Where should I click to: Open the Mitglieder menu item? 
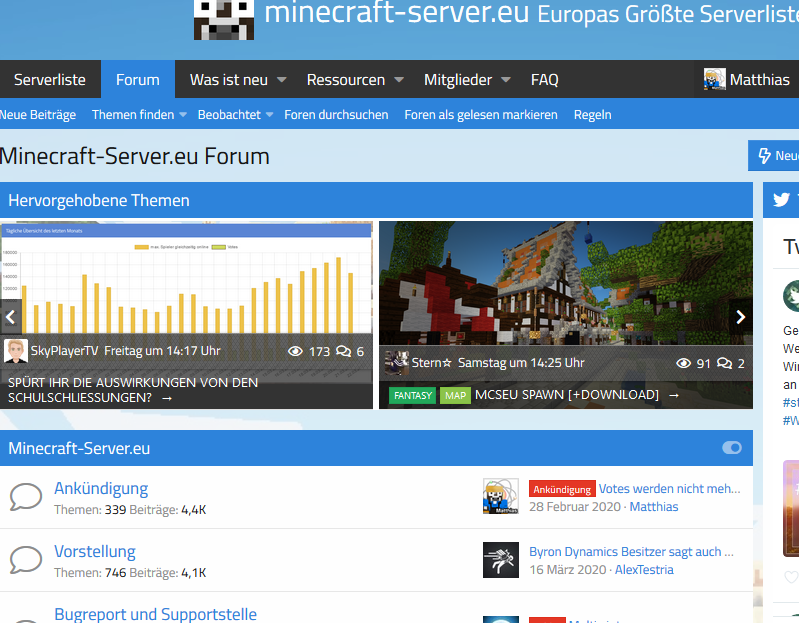(x=458, y=79)
